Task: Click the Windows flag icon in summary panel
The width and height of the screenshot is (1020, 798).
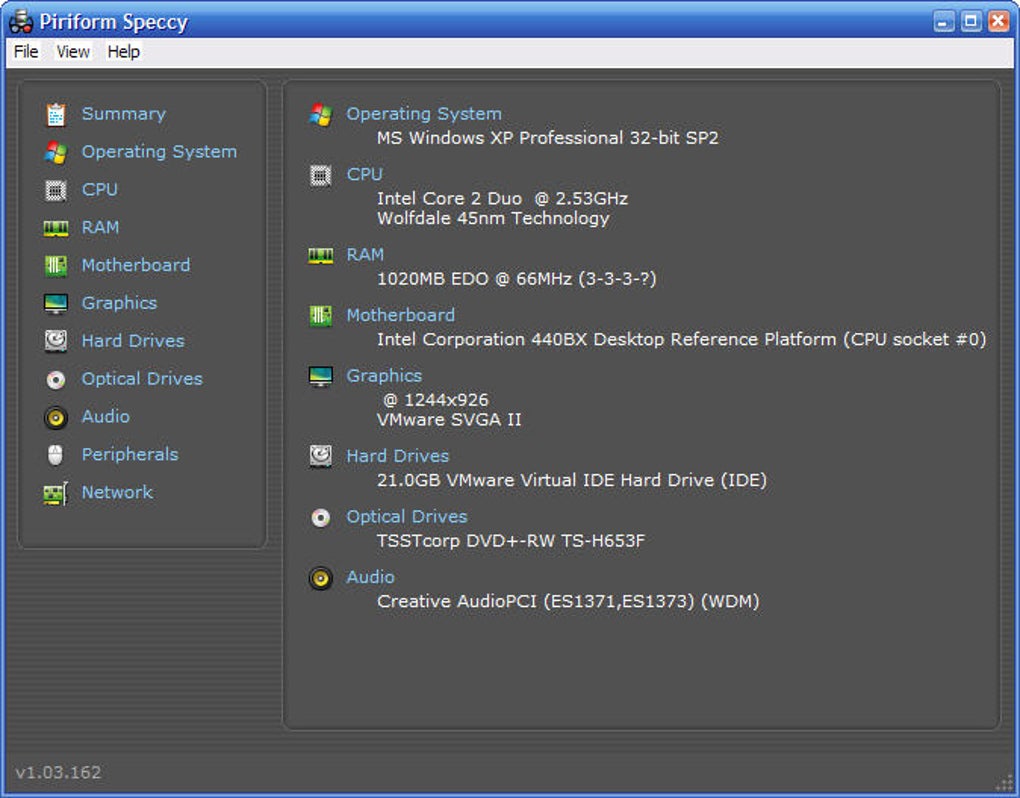Action: [x=321, y=114]
